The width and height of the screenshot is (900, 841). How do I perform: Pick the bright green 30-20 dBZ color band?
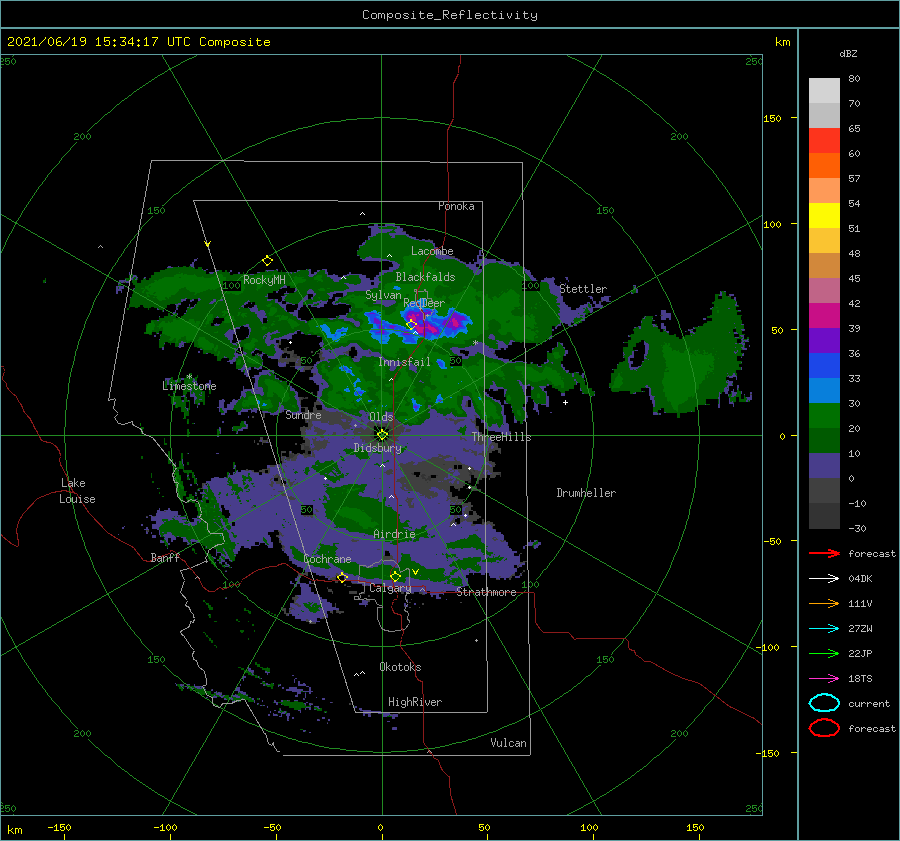click(824, 416)
